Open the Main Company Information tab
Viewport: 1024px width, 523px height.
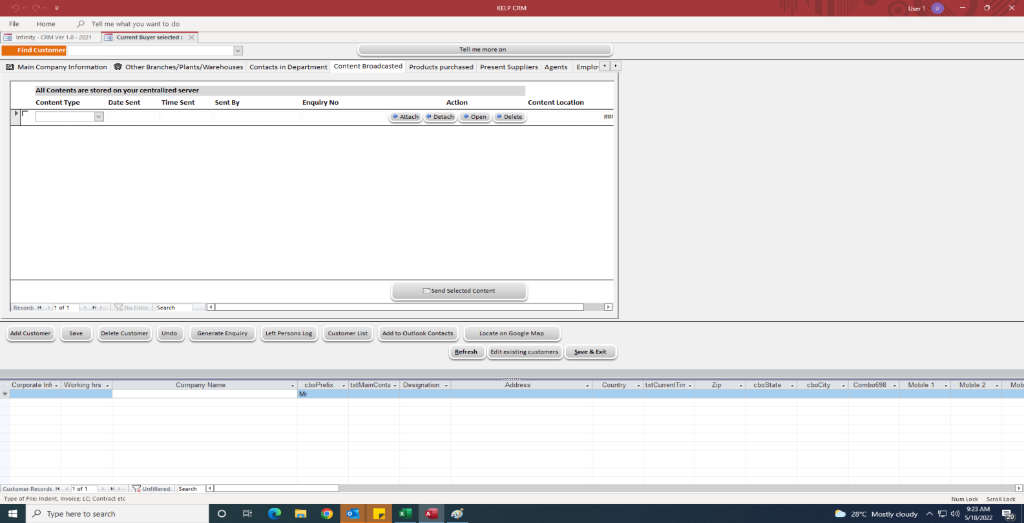(x=57, y=67)
